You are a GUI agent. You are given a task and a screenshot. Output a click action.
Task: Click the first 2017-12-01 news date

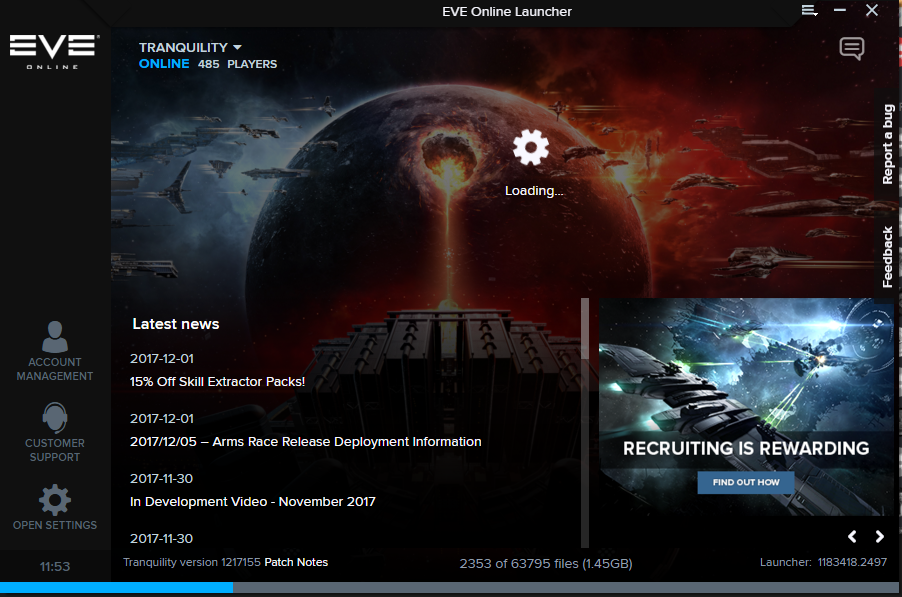click(162, 359)
